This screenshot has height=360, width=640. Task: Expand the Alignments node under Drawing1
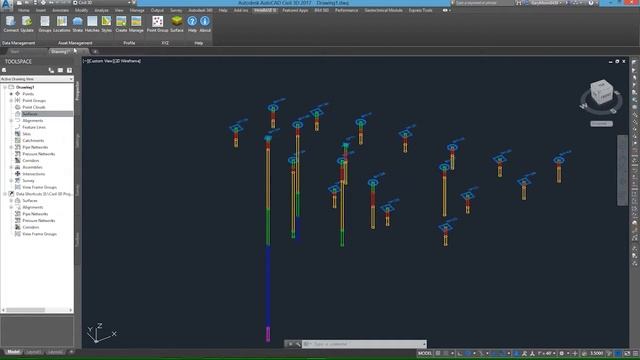pos(11,120)
